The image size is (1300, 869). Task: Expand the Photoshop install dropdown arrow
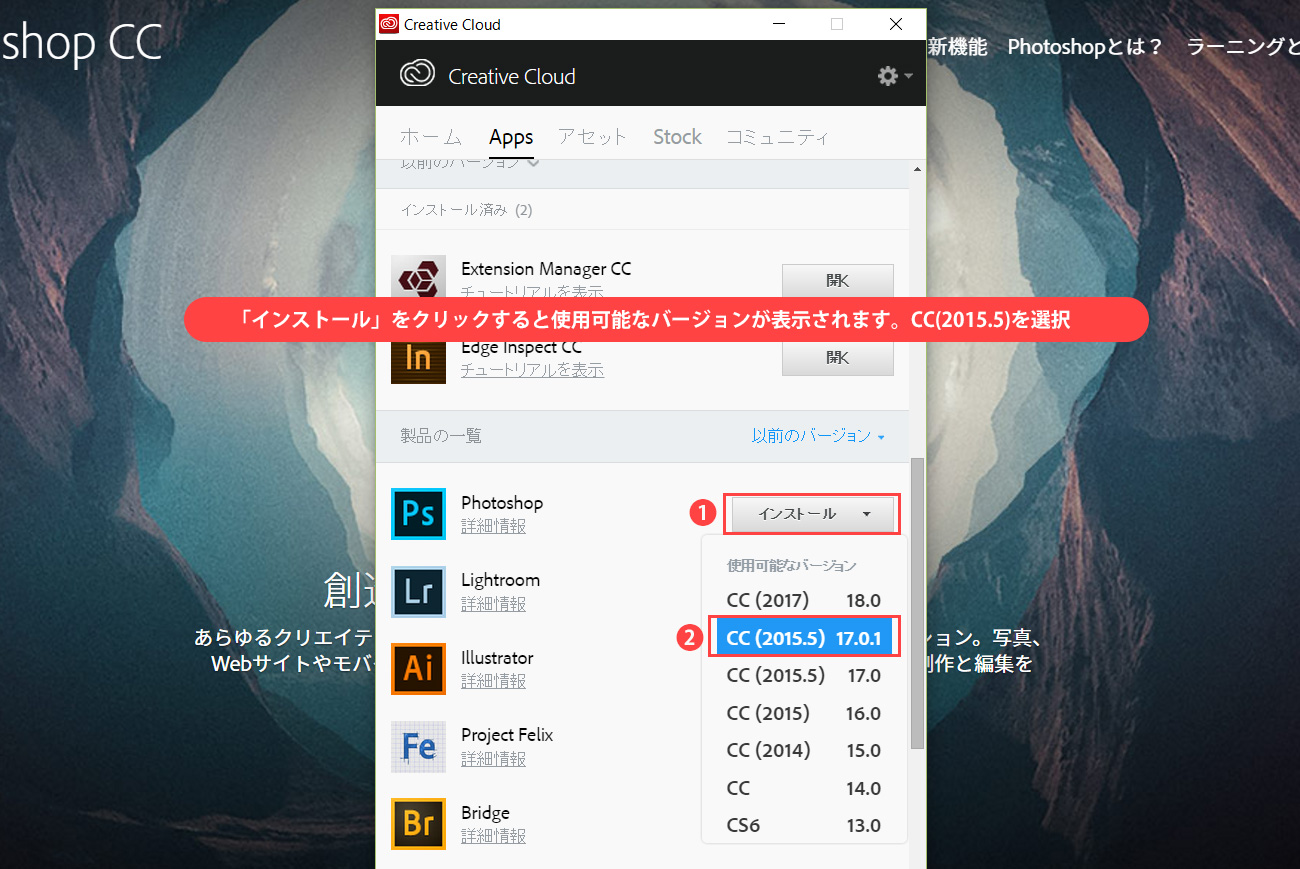(x=866, y=514)
